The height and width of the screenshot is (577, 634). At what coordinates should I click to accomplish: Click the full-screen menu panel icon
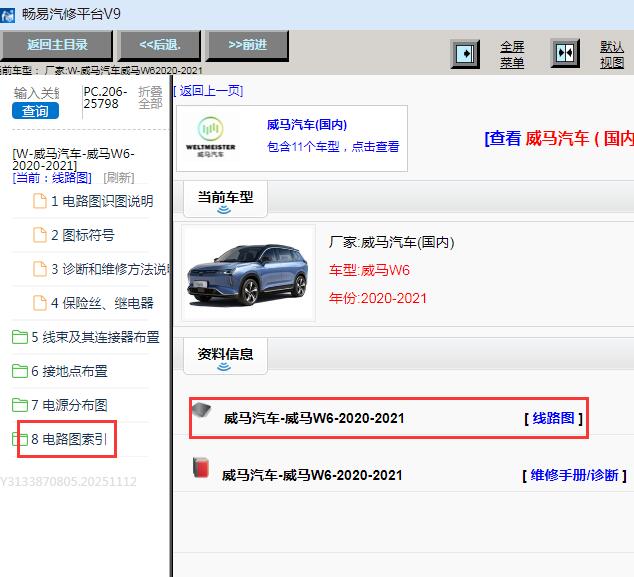pos(465,54)
